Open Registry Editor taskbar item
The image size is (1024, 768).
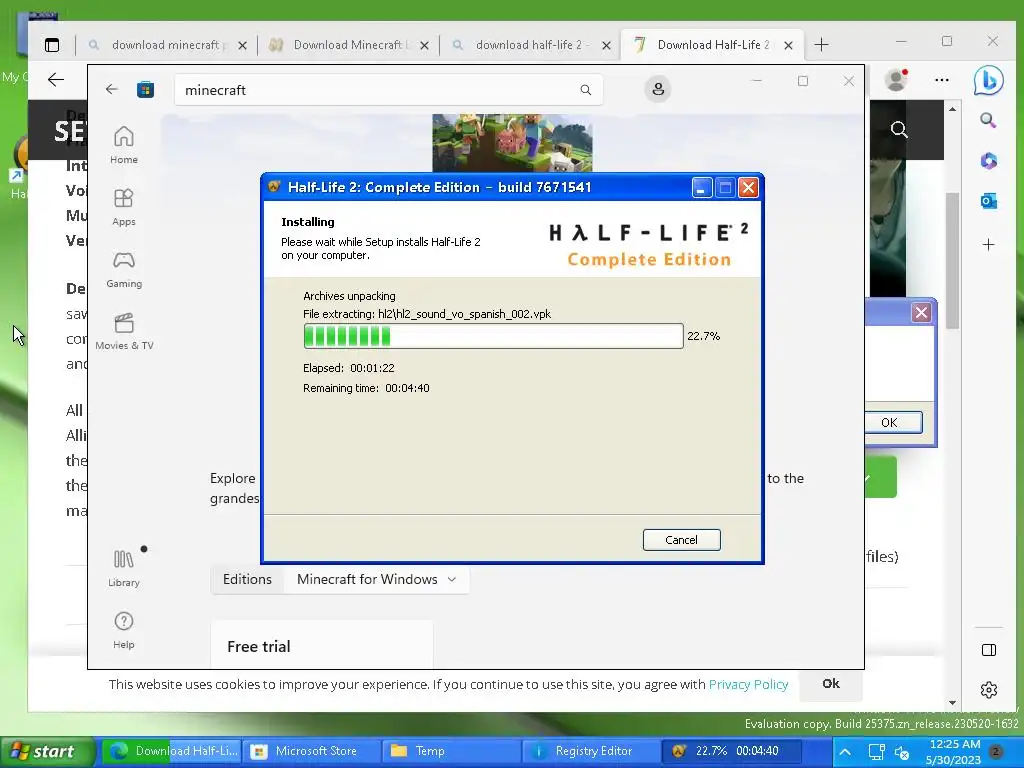591,752
